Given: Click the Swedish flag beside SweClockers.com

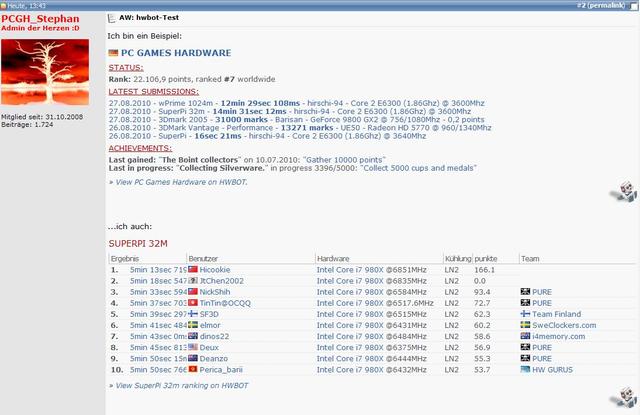Looking at the screenshot, I should pyautogui.click(x=525, y=325).
